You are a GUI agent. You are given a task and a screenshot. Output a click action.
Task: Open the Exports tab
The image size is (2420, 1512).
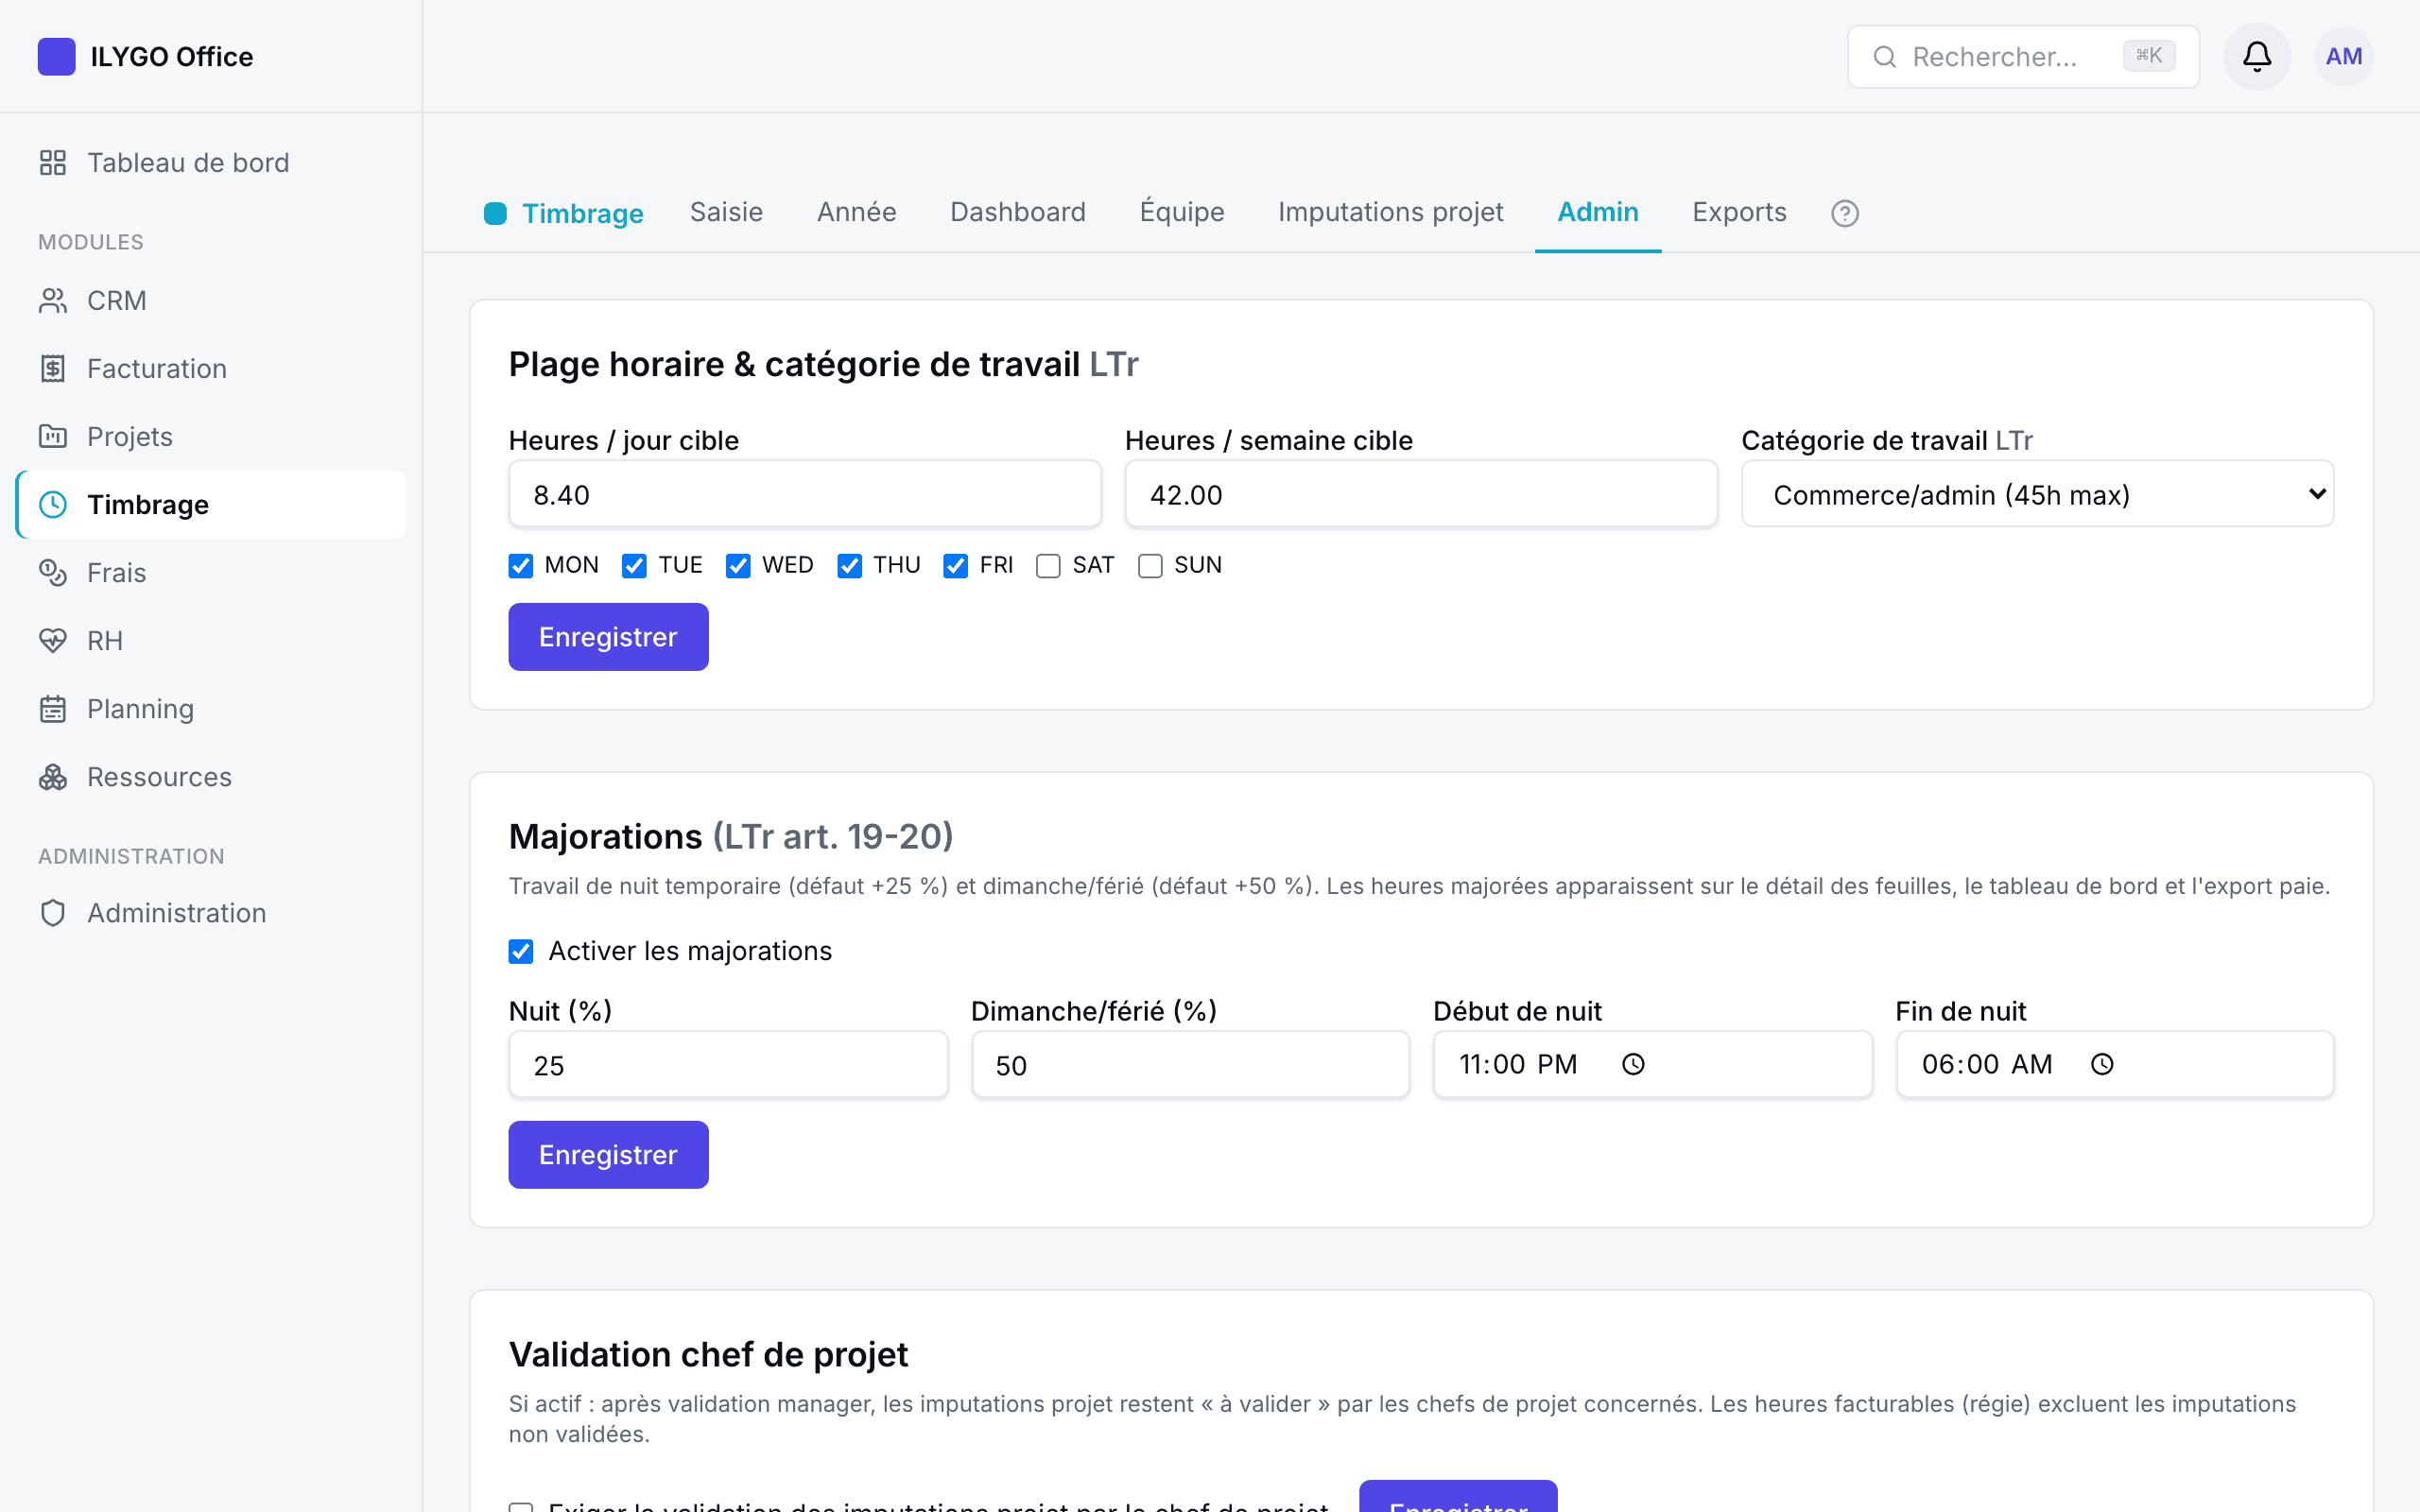tap(1739, 212)
